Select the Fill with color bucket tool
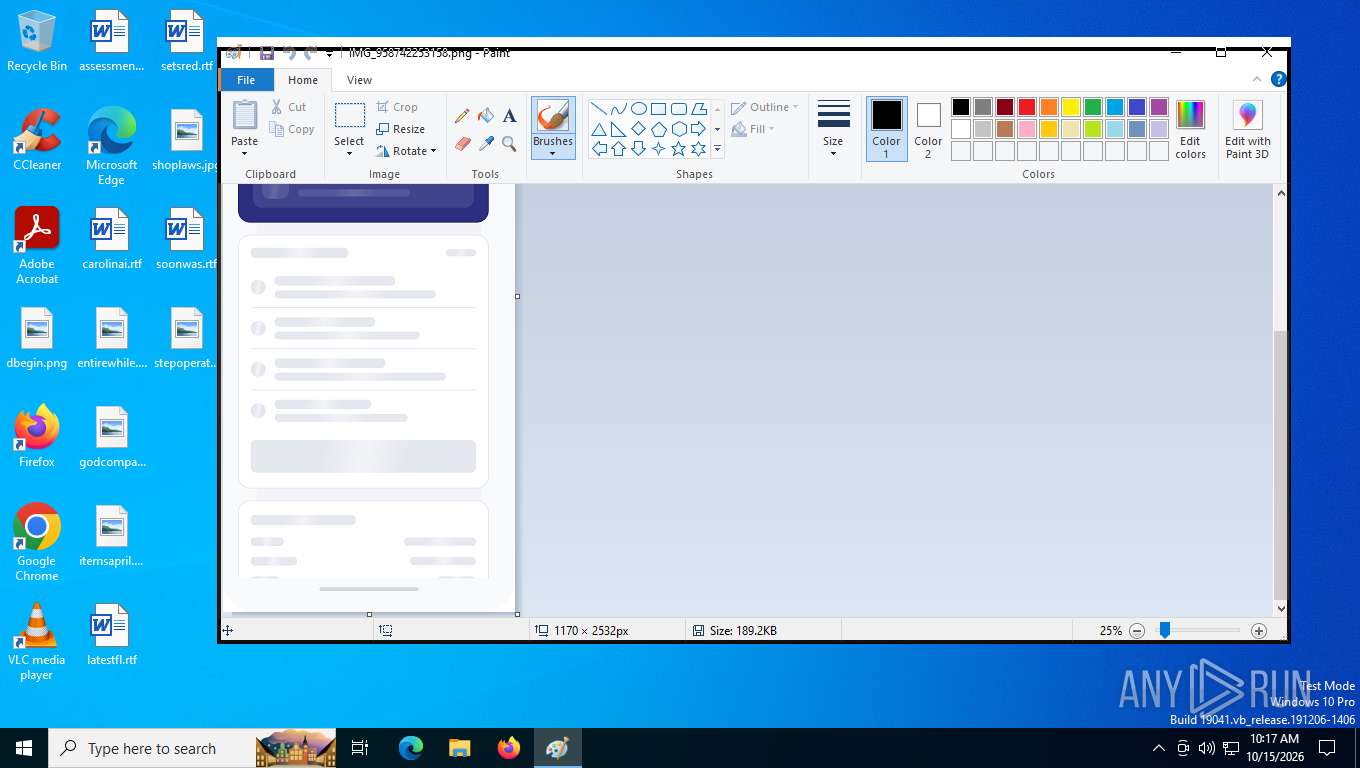This screenshot has height=768, width=1360. coord(486,116)
